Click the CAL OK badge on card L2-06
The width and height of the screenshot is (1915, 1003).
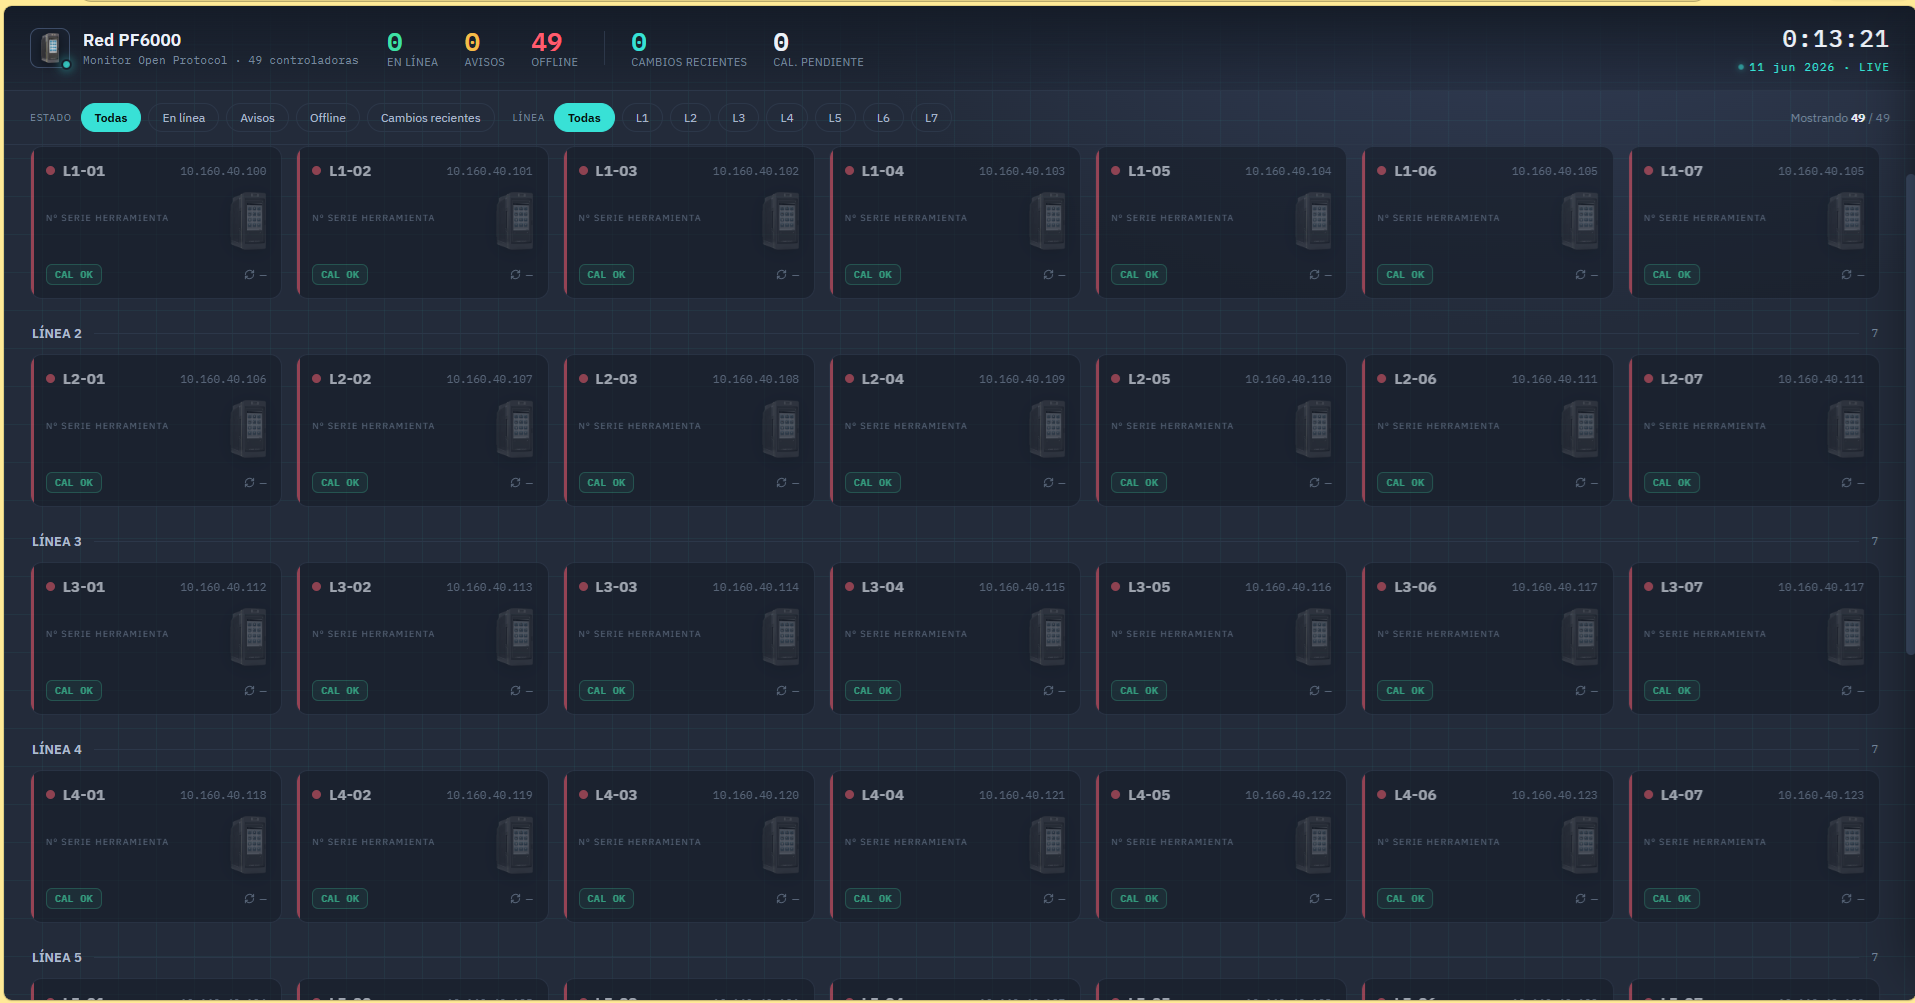(x=1405, y=482)
